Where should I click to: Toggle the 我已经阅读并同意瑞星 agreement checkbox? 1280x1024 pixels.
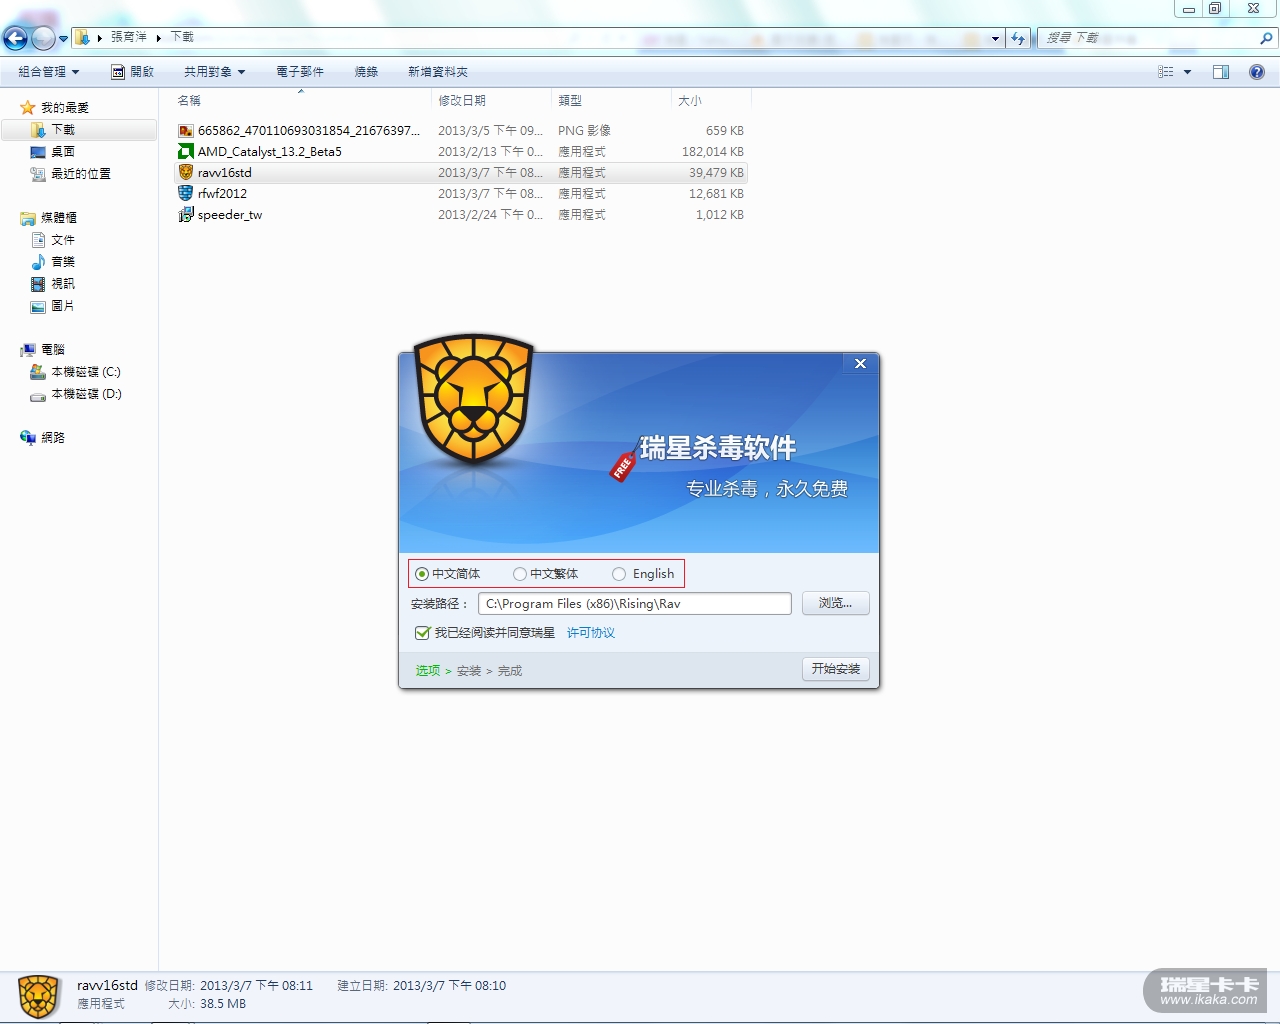click(x=422, y=633)
